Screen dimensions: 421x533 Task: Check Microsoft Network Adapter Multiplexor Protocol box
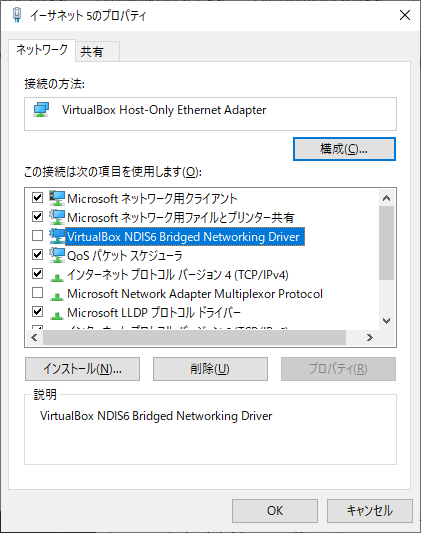pos(37,292)
